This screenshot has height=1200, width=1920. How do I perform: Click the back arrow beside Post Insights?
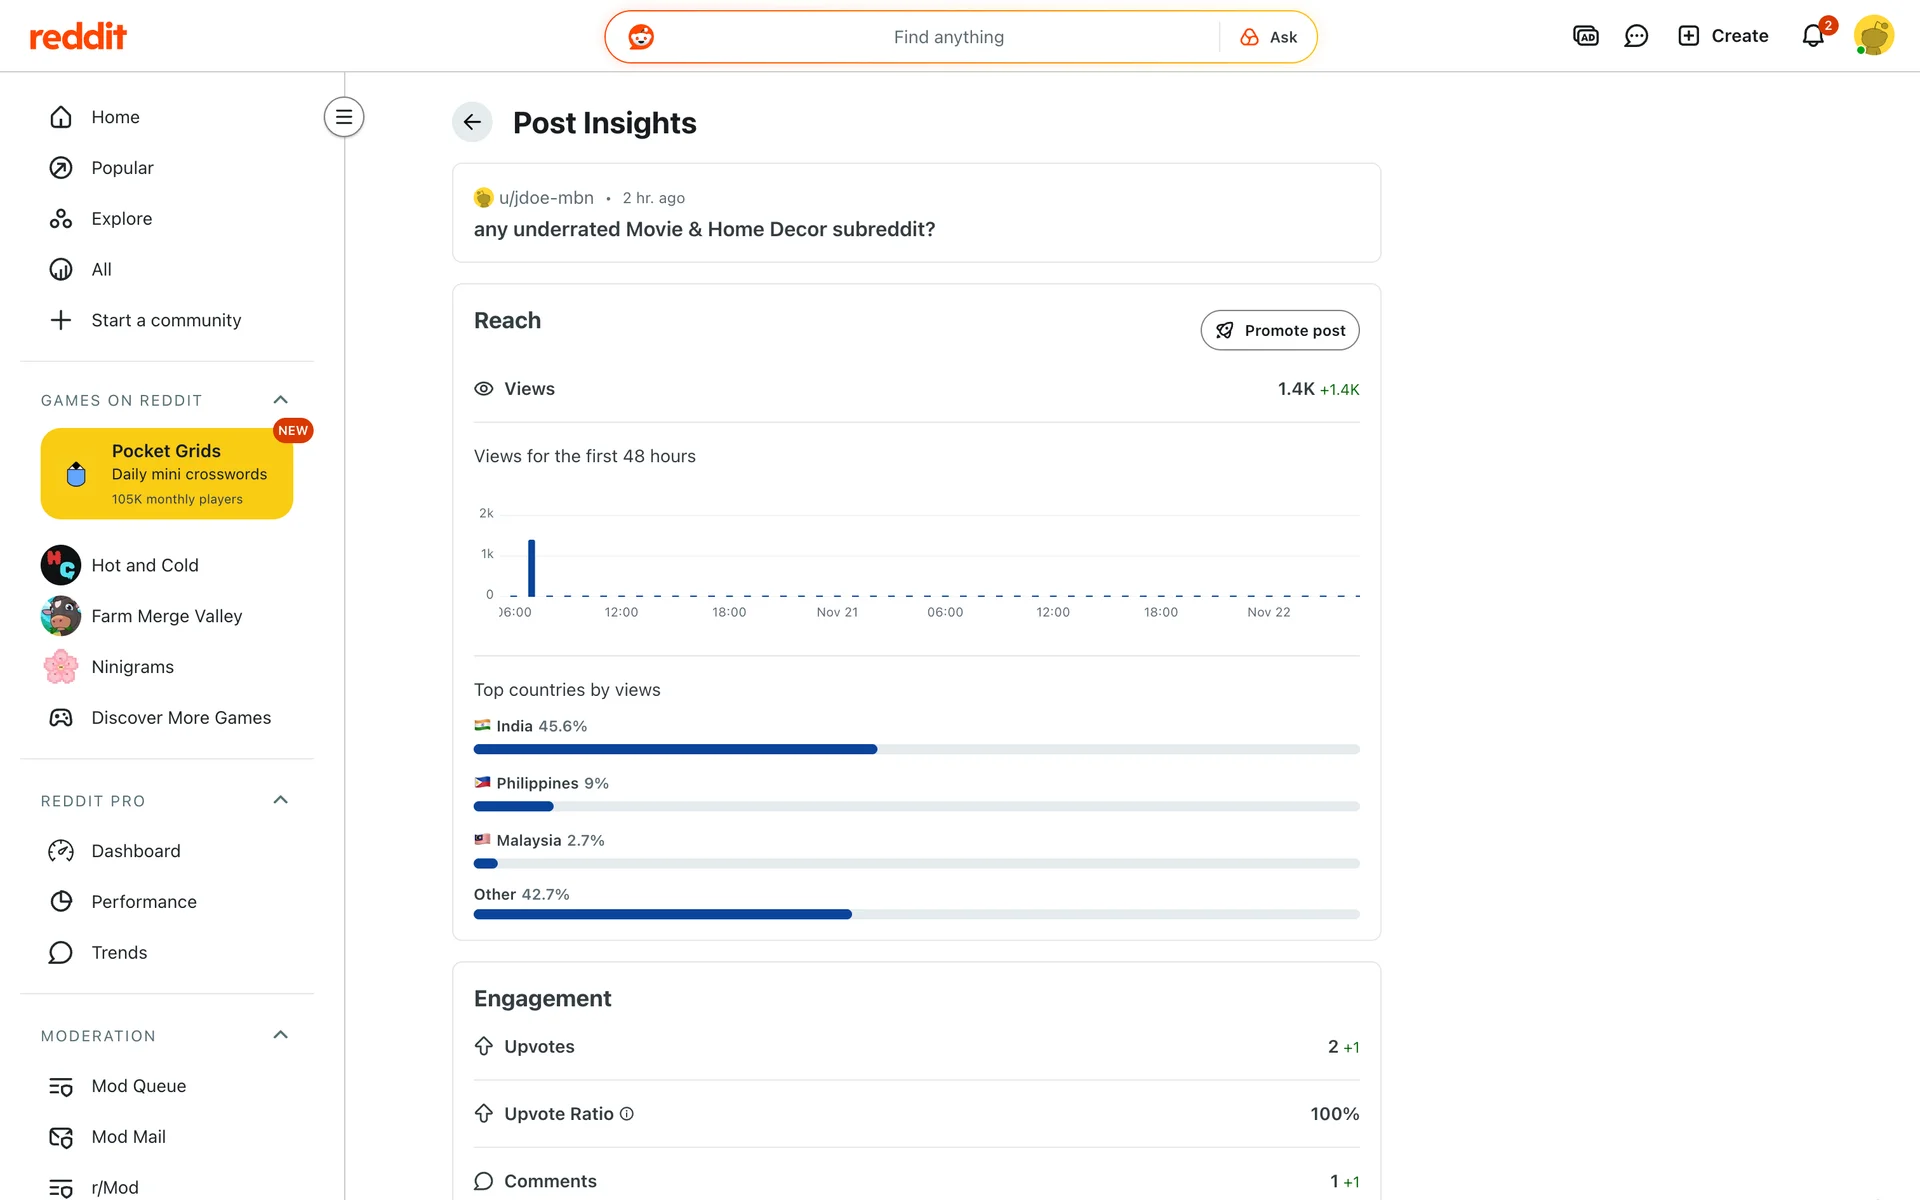(x=472, y=122)
